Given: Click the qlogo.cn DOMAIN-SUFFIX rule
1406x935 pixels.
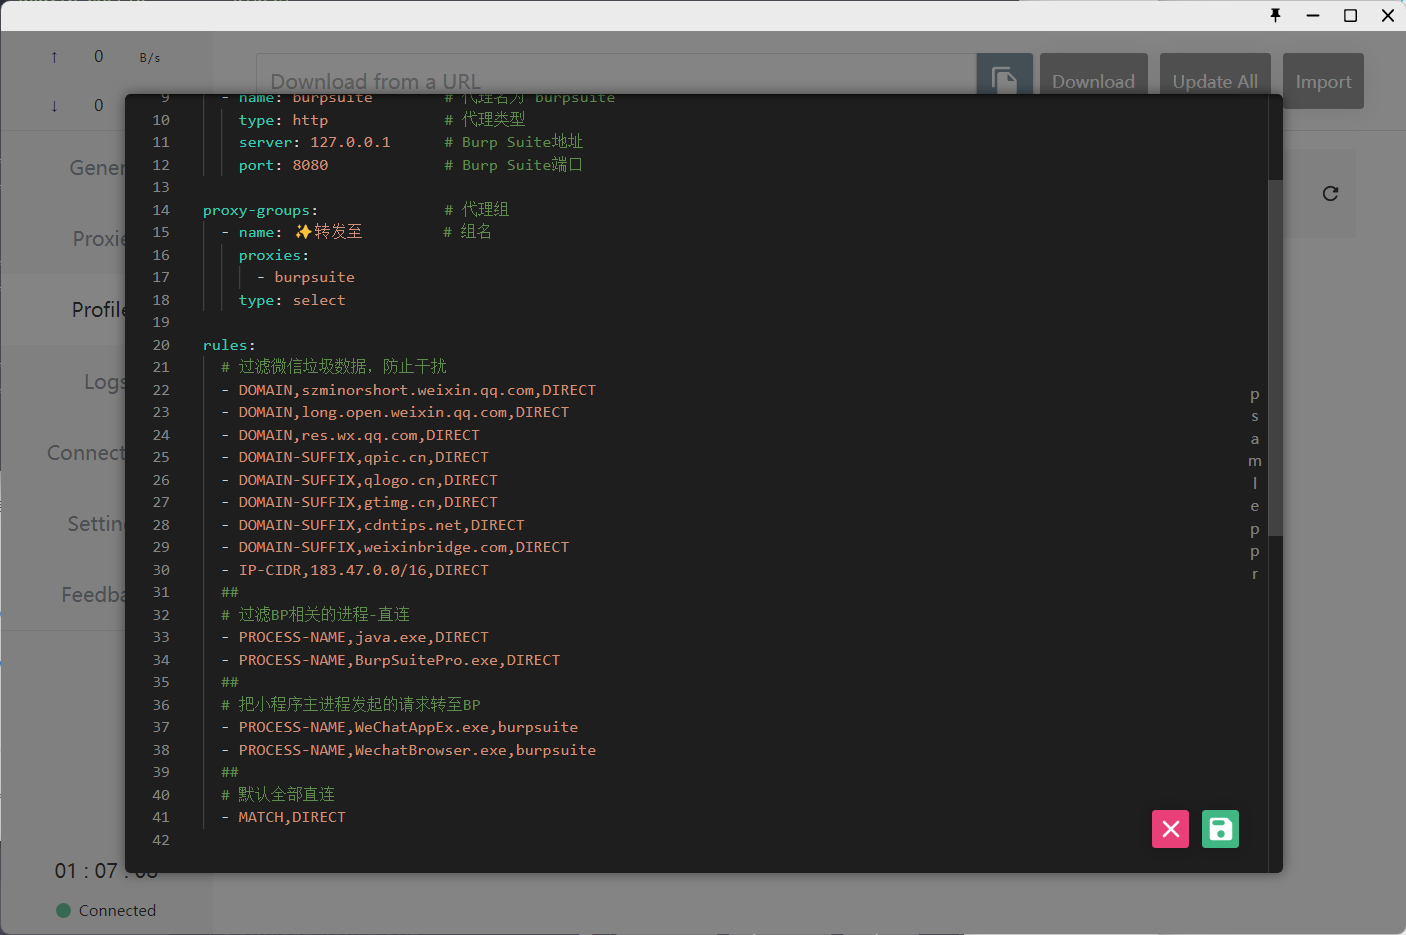Looking at the screenshot, I should pos(359,480).
